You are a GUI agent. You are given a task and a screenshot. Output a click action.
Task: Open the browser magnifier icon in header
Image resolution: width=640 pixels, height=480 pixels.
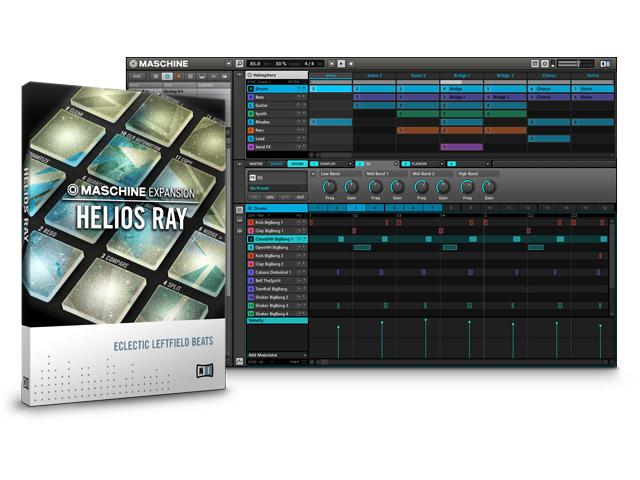tap(240, 64)
